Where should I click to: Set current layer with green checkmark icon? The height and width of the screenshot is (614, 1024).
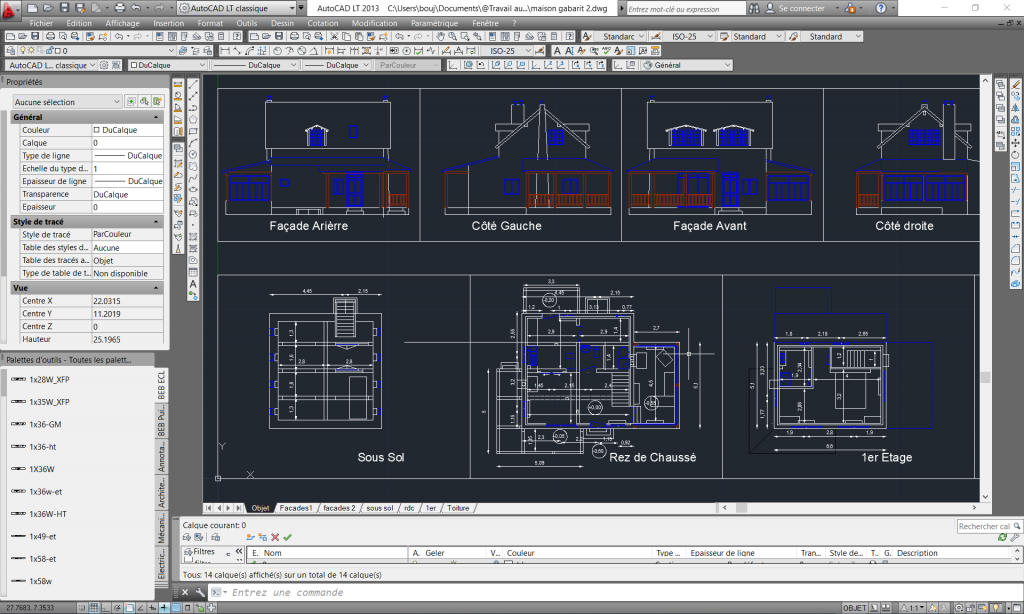(288, 537)
